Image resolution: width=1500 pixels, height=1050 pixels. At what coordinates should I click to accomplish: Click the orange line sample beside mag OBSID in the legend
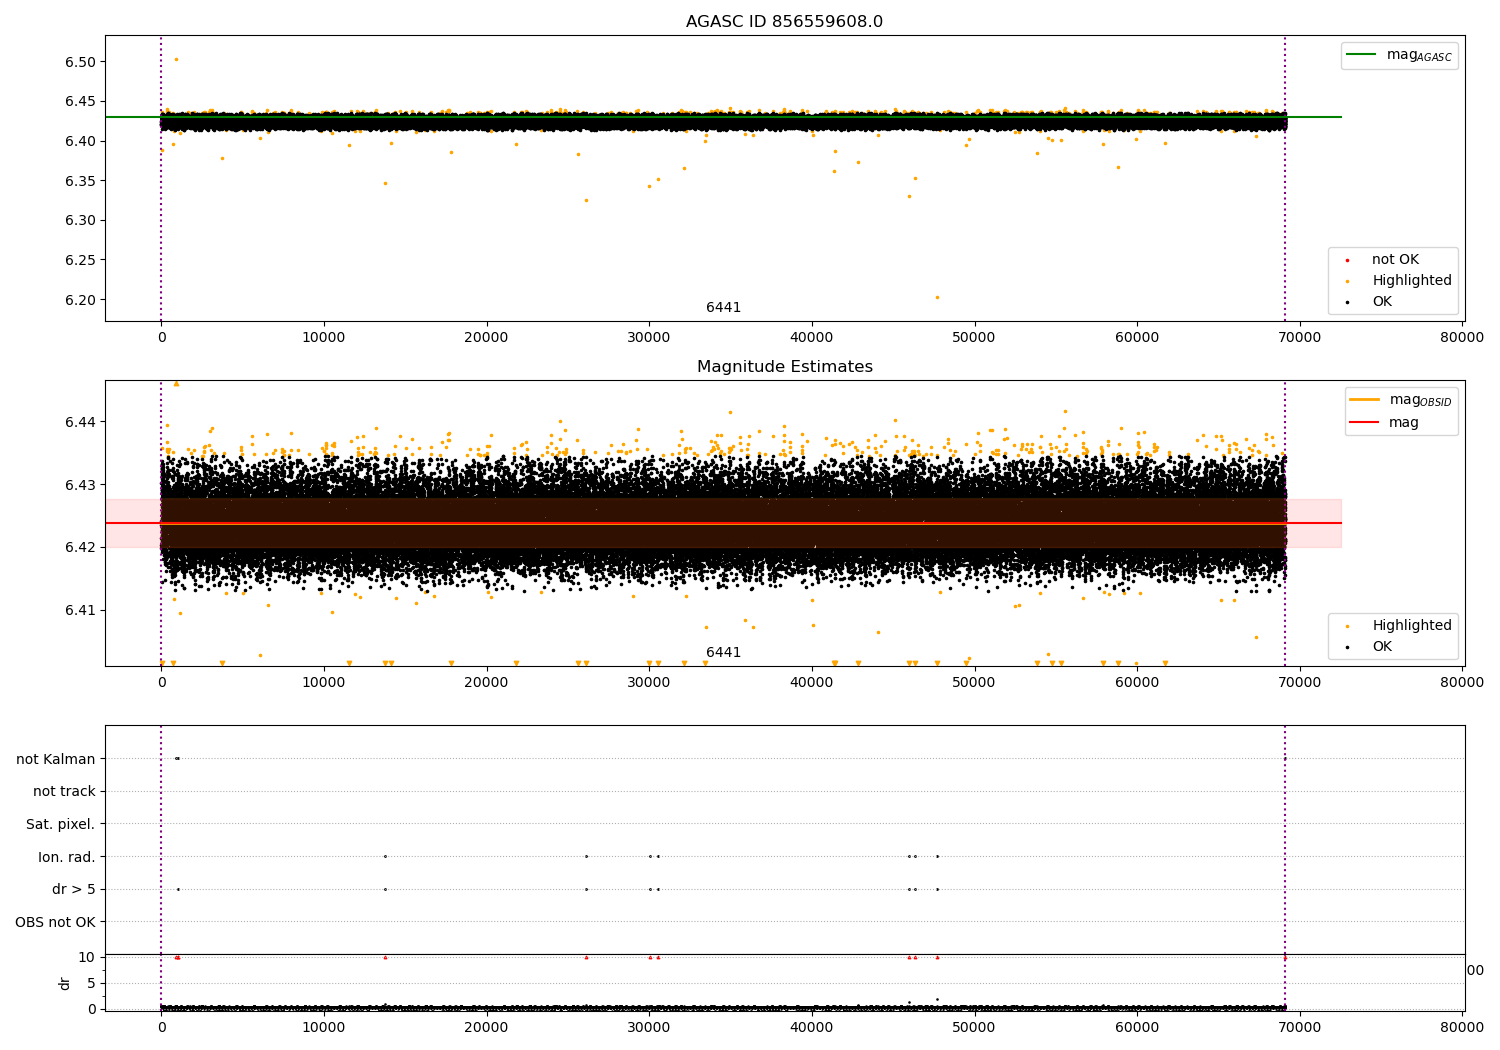1364,400
